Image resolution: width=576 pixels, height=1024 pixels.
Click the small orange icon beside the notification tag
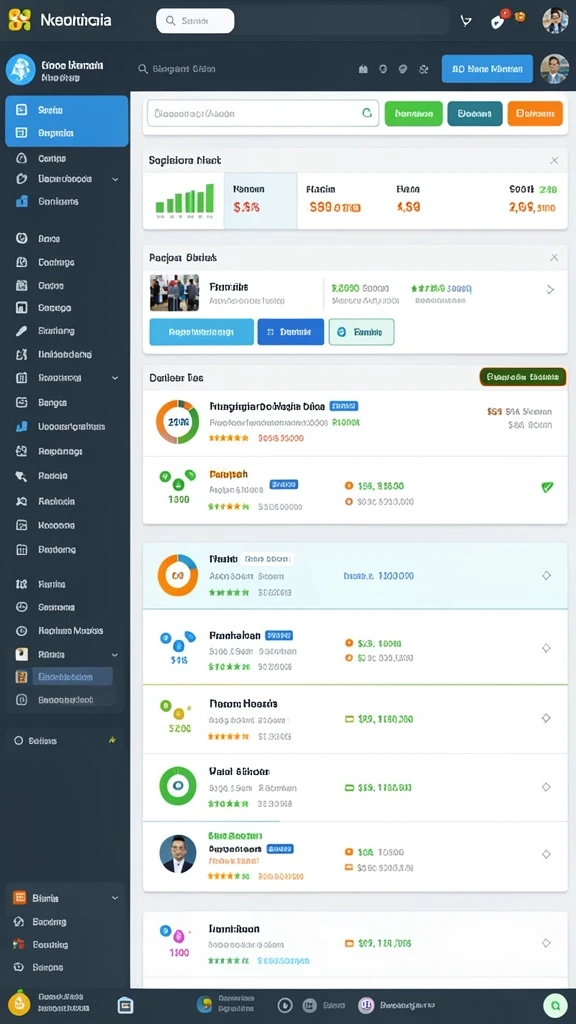pyautogui.click(x=520, y=17)
